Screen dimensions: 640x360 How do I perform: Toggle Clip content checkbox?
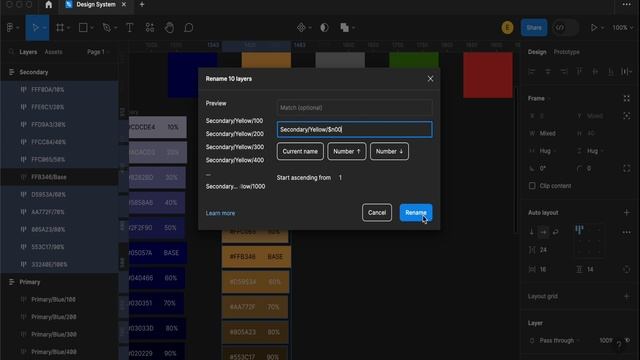pyautogui.click(x=532, y=186)
